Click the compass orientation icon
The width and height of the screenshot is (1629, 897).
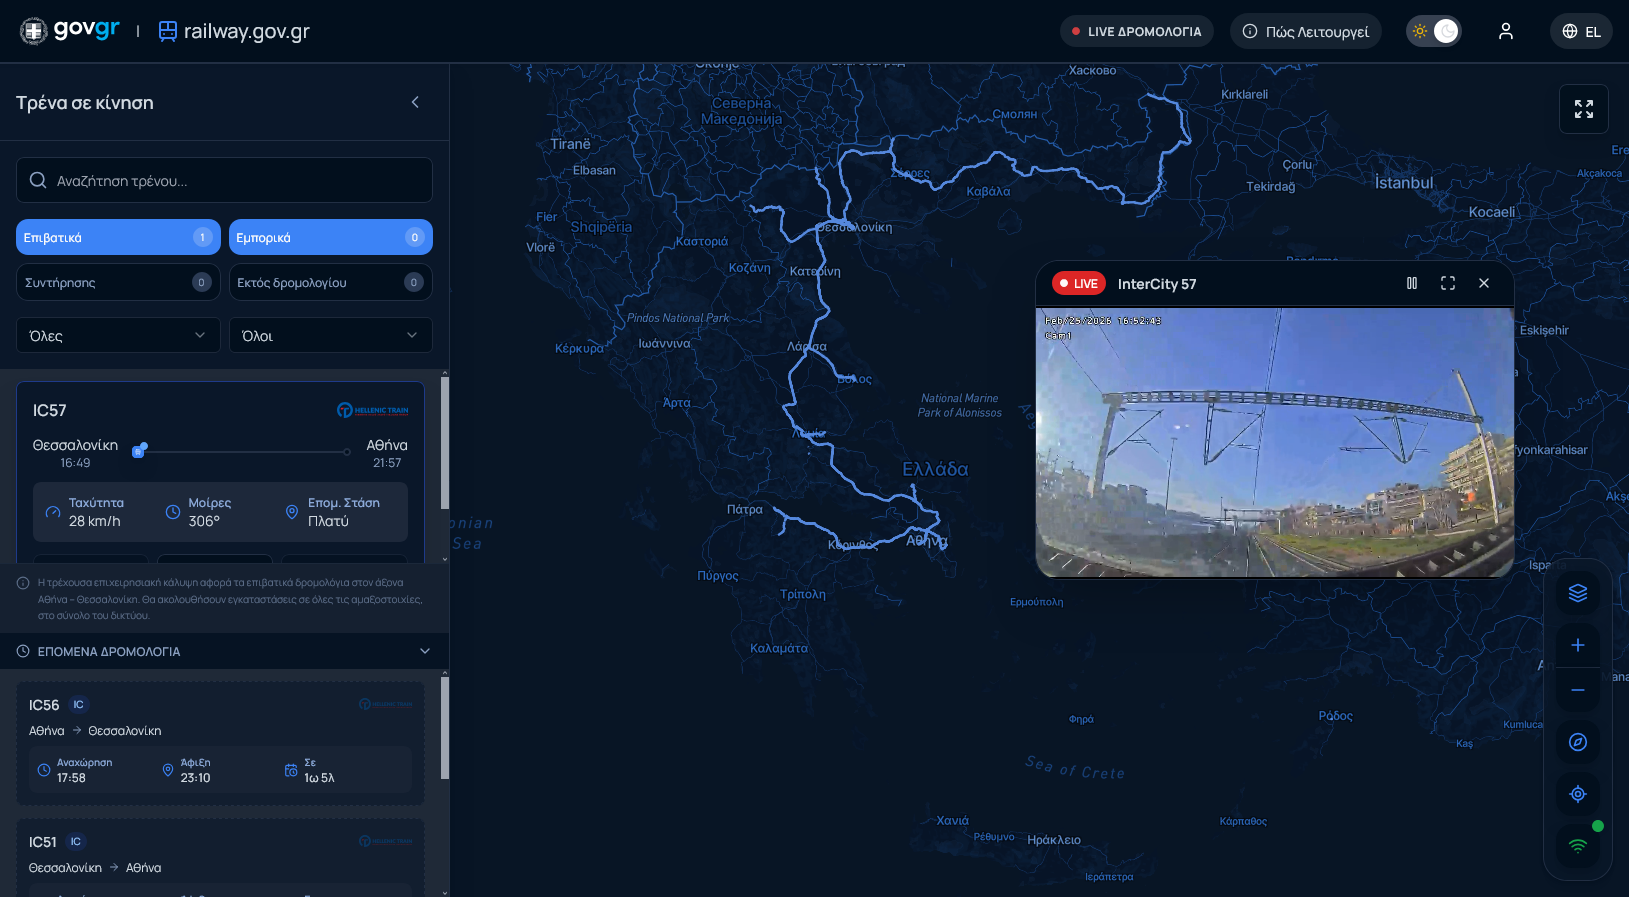pos(1577,742)
